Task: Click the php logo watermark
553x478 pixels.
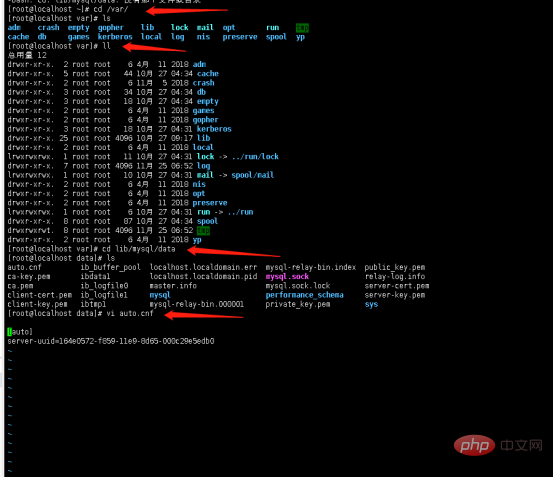Action: coord(474,445)
